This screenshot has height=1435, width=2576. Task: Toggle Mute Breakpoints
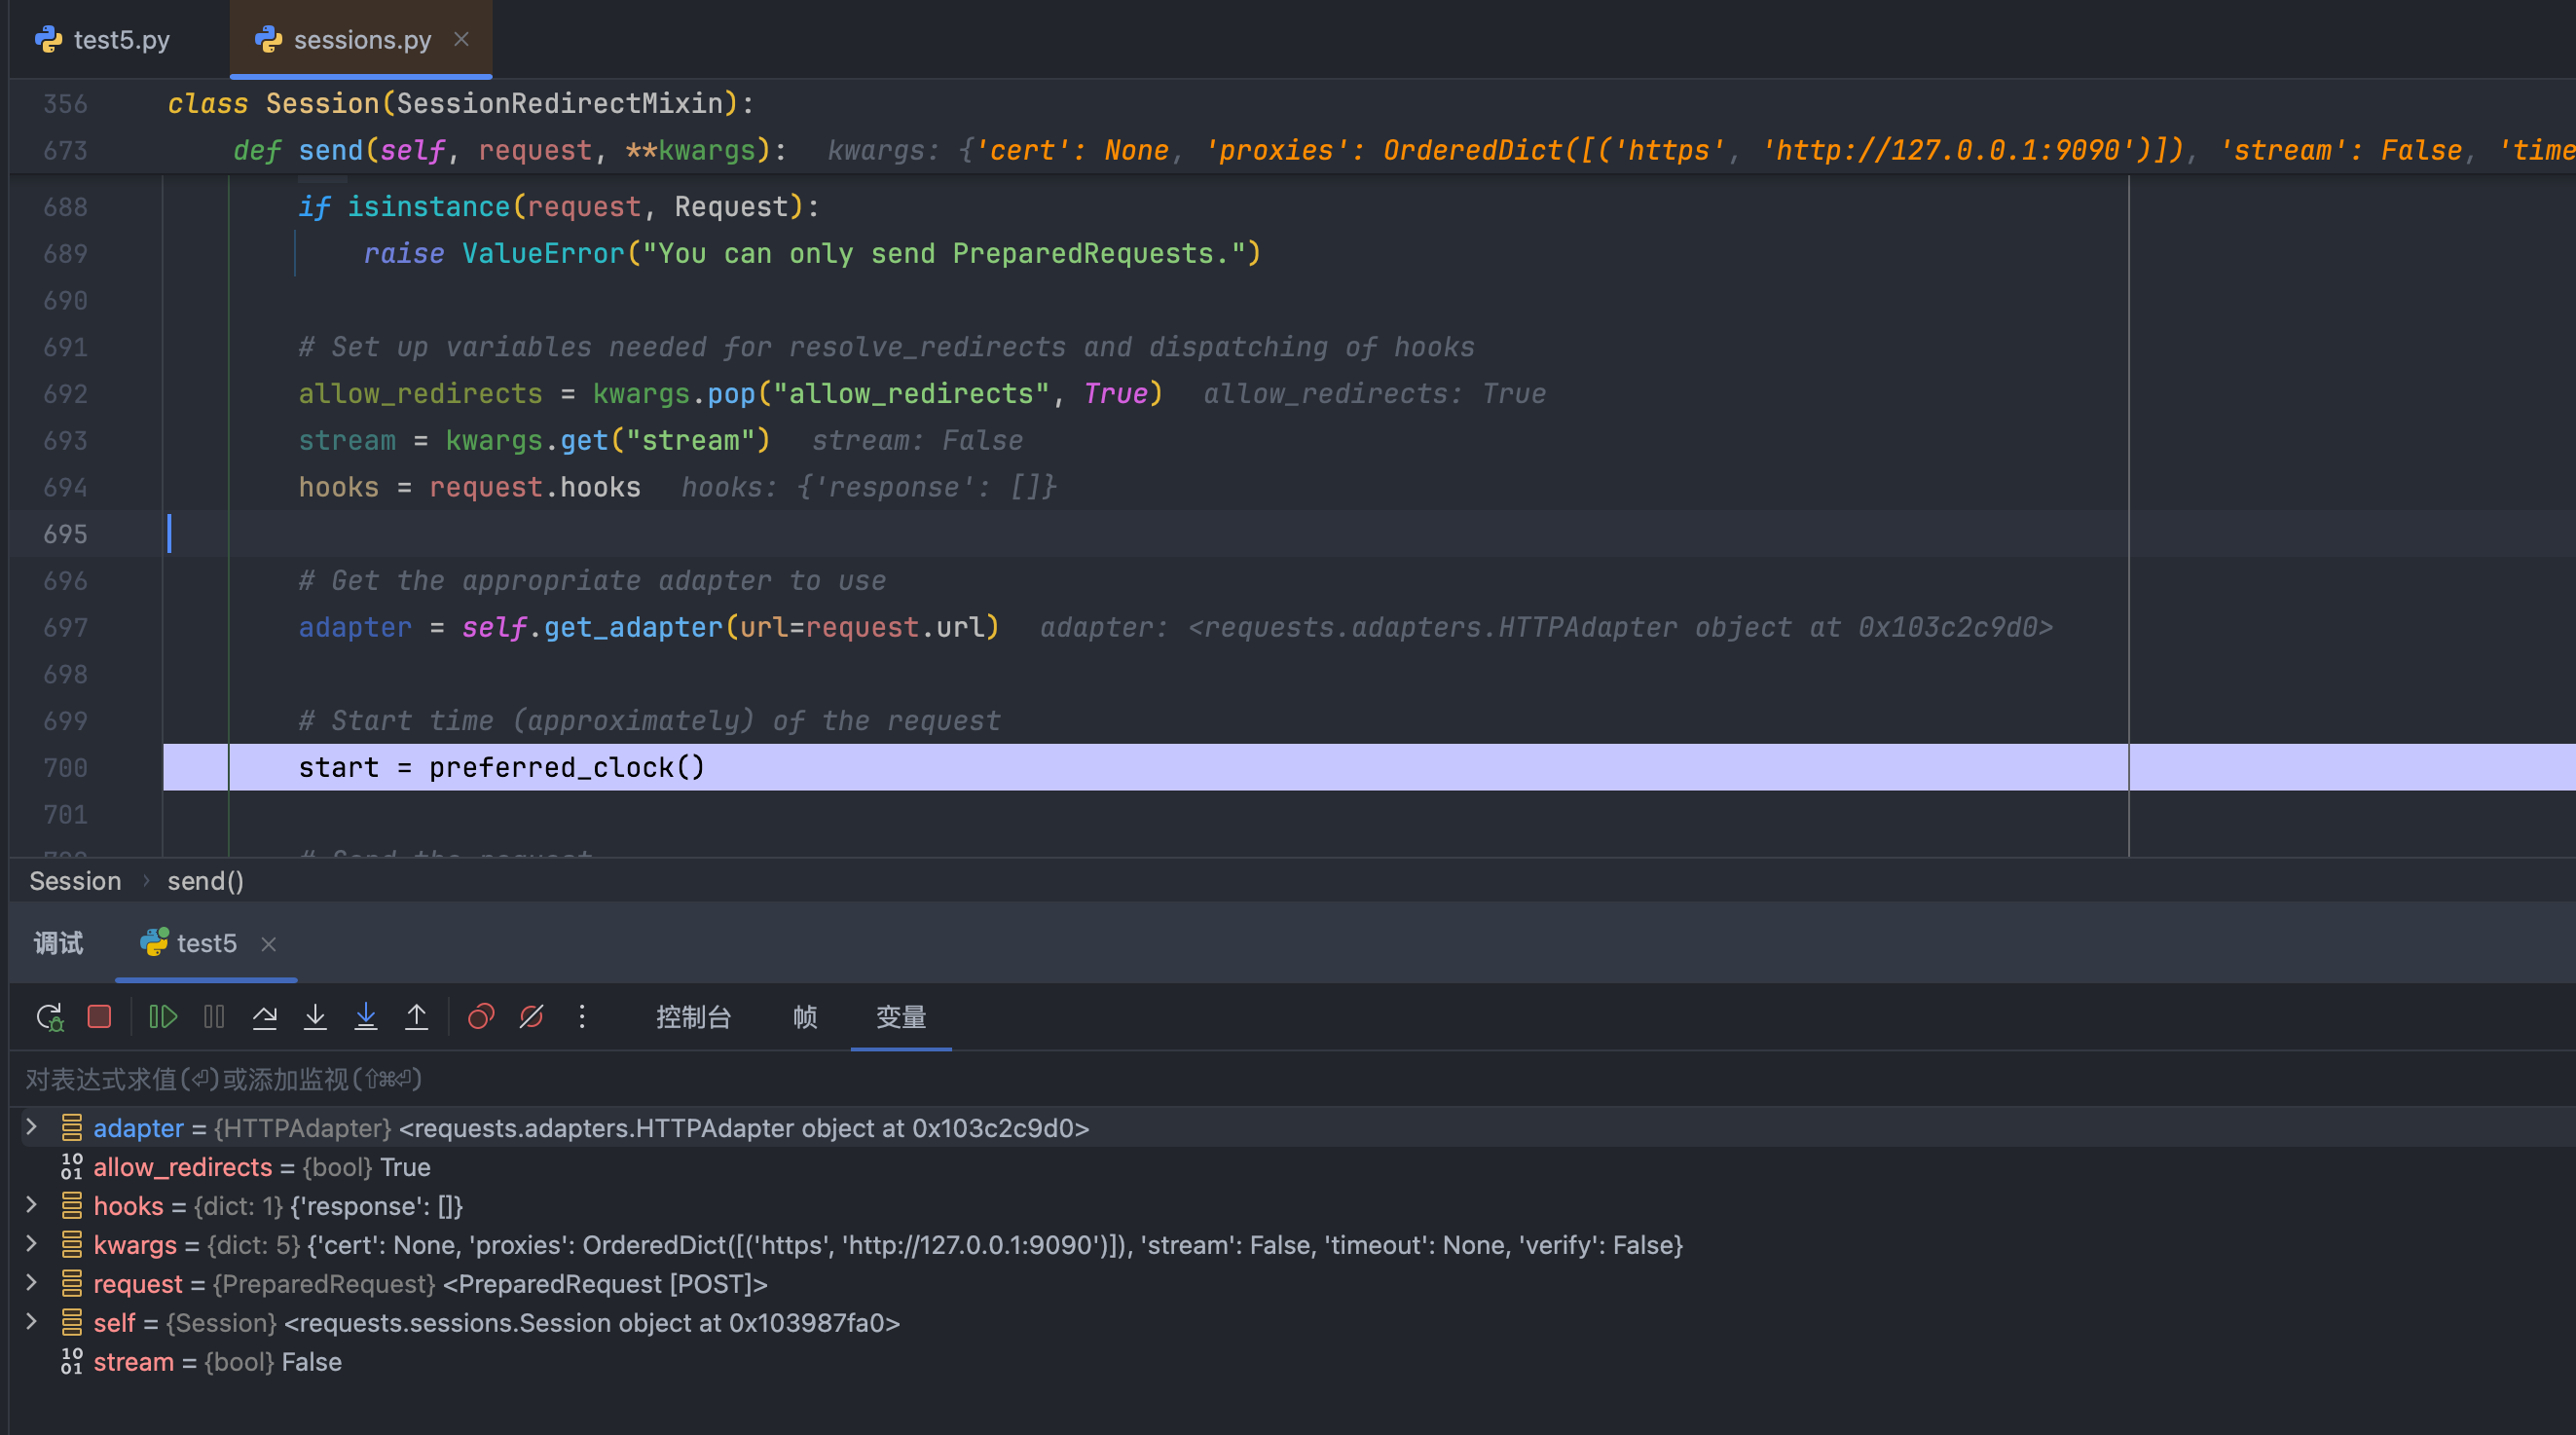point(531,1017)
